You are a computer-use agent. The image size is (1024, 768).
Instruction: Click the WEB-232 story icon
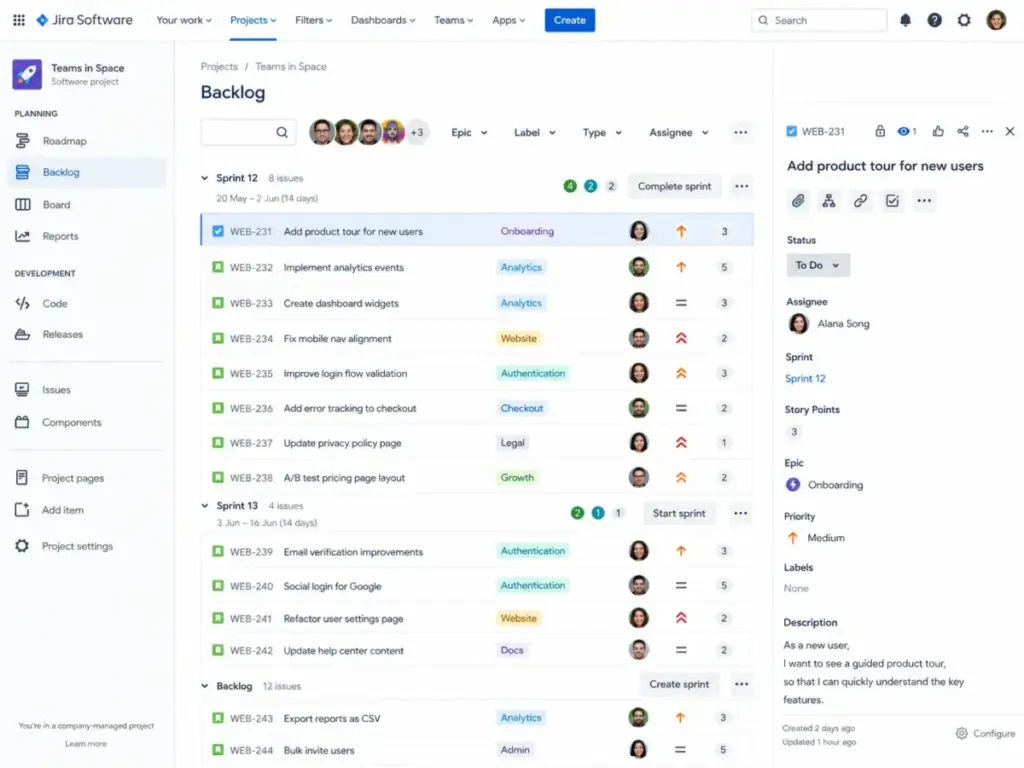[x=217, y=267]
